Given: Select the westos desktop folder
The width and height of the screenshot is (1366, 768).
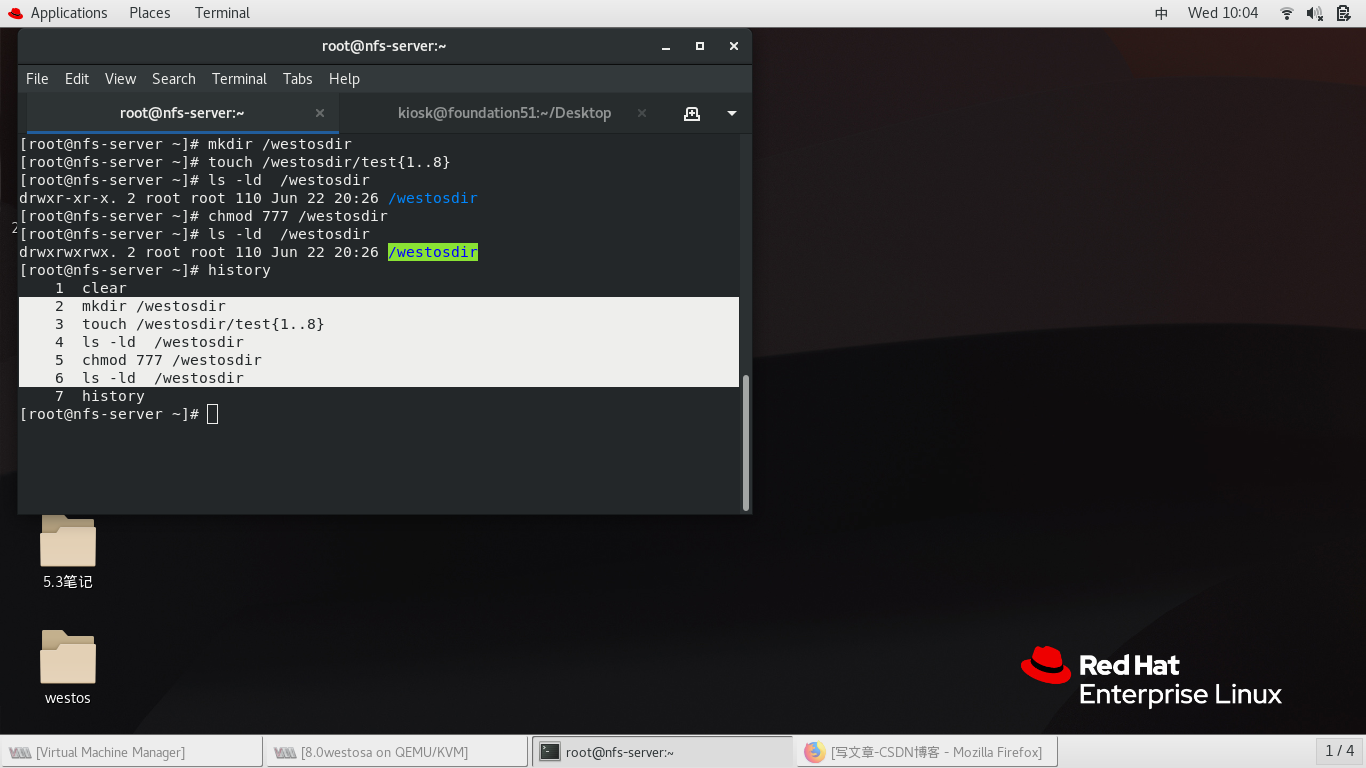Looking at the screenshot, I should [68, 668].
